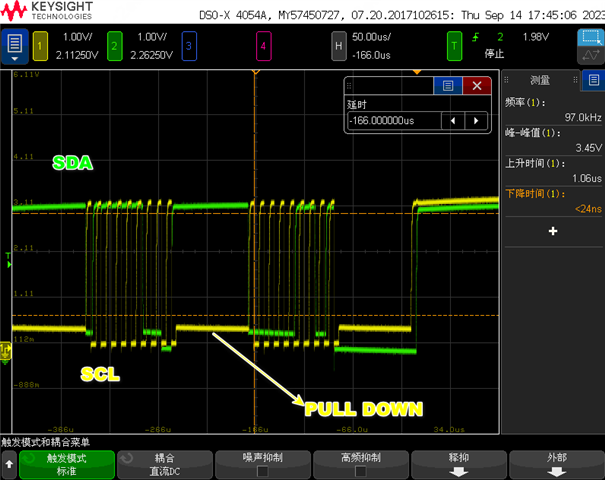Viewport: 605px width, 480px height.
Task: Click the 3.45V peak-to-peak value
Action: [589, 148]
